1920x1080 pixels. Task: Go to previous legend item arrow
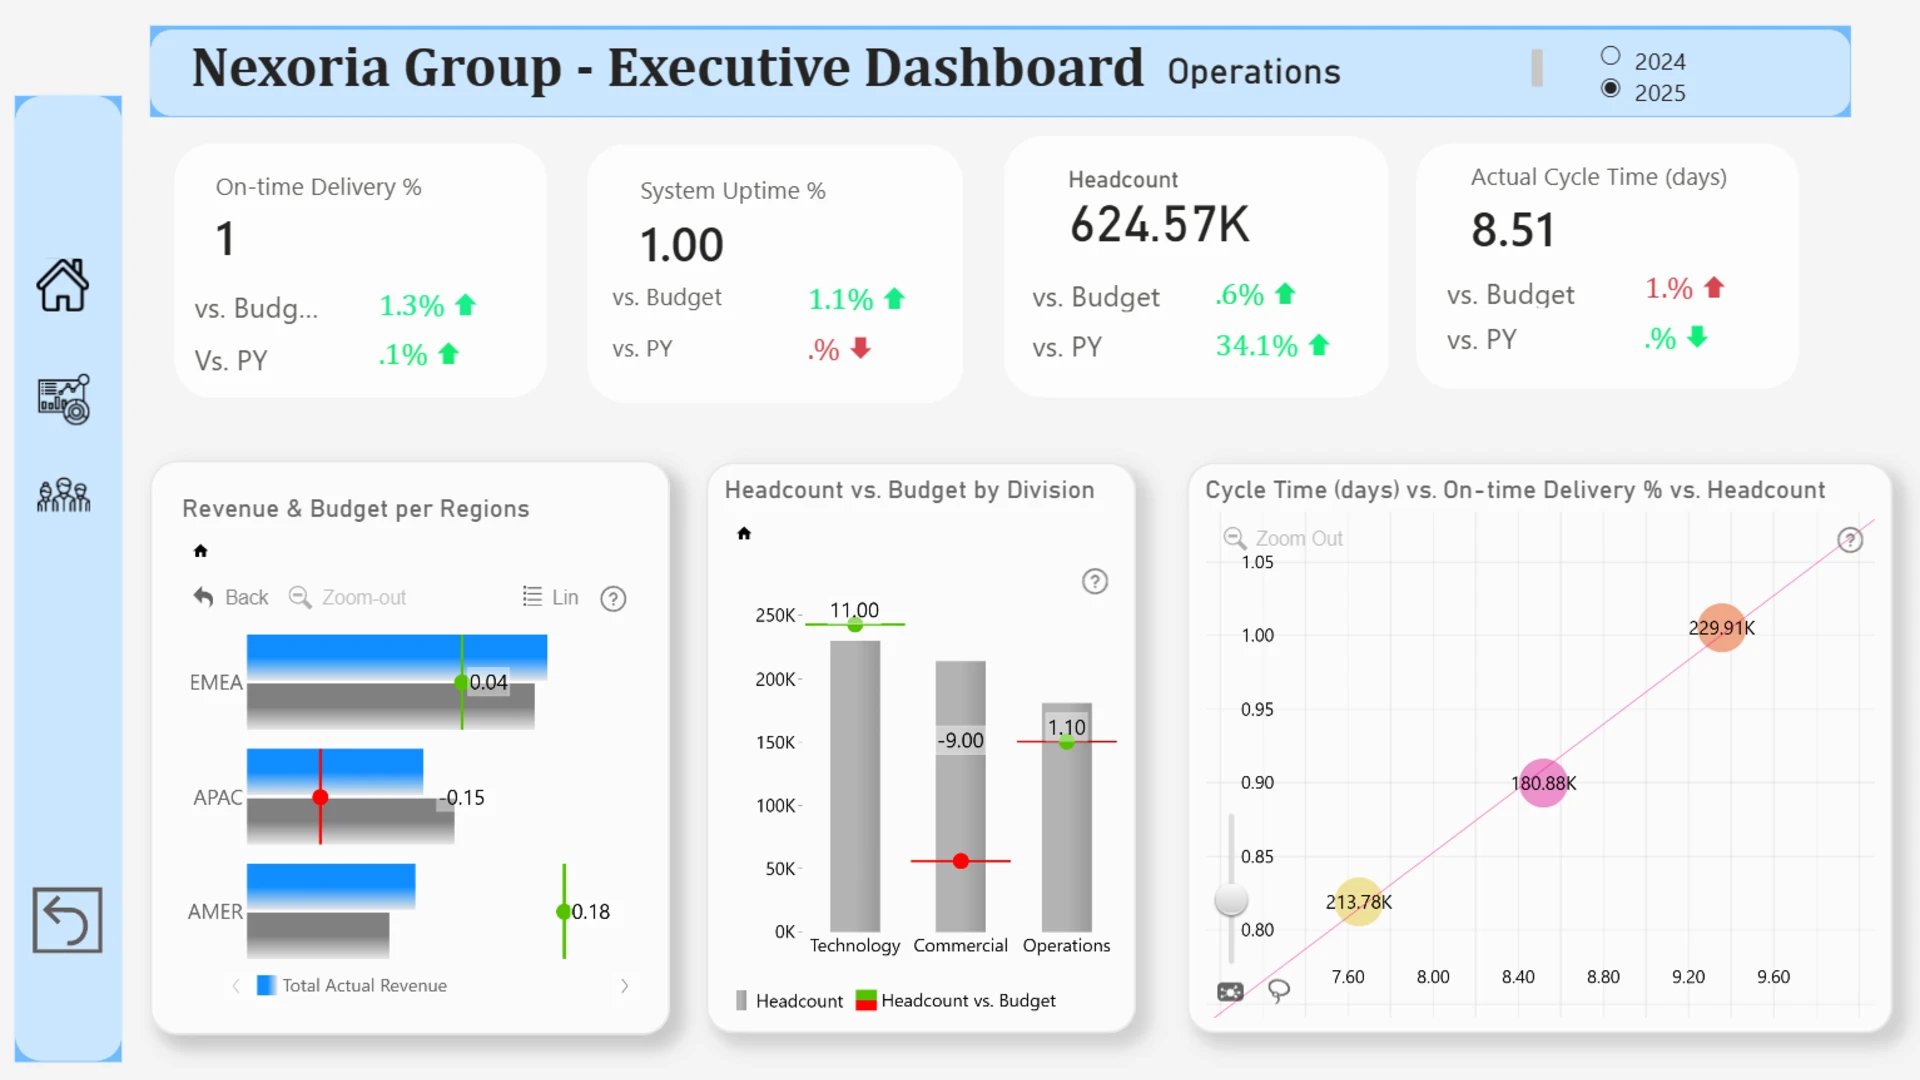236,986
